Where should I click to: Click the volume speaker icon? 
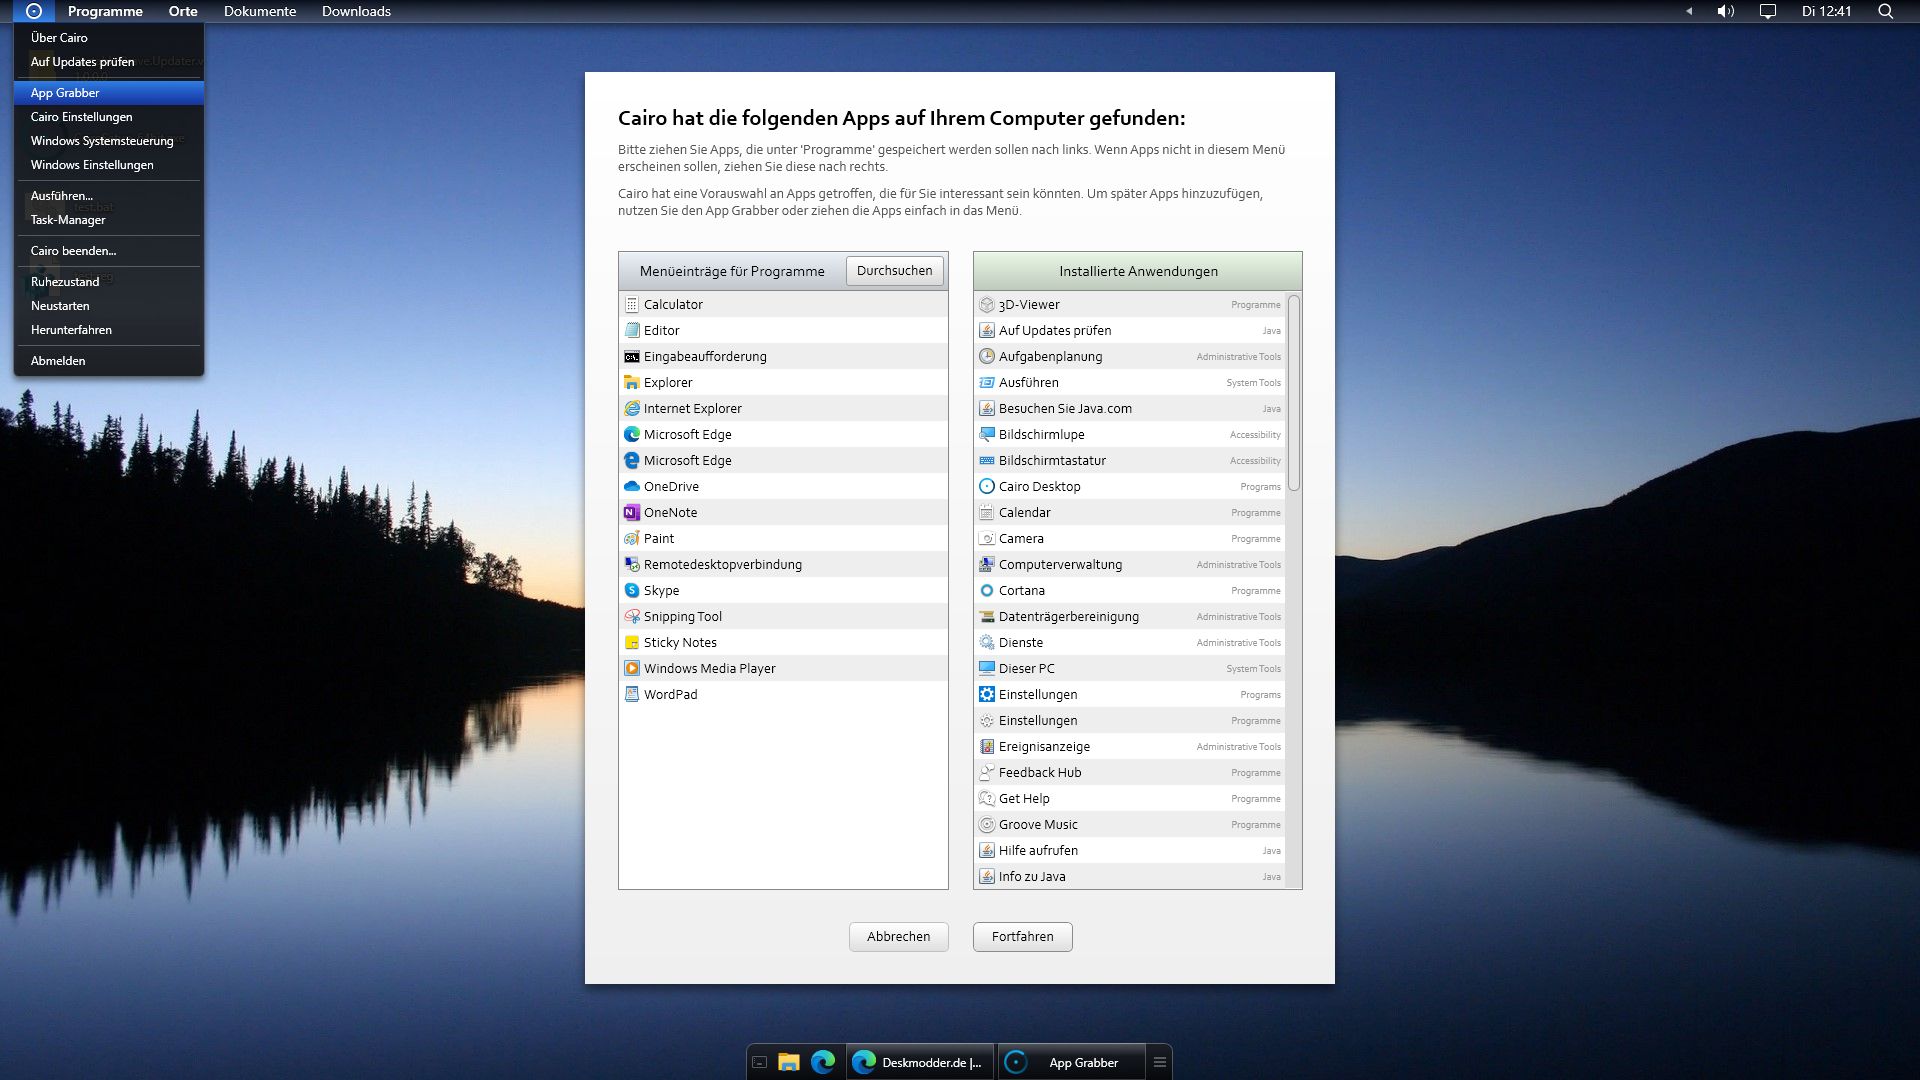(x=1725, y=11)
